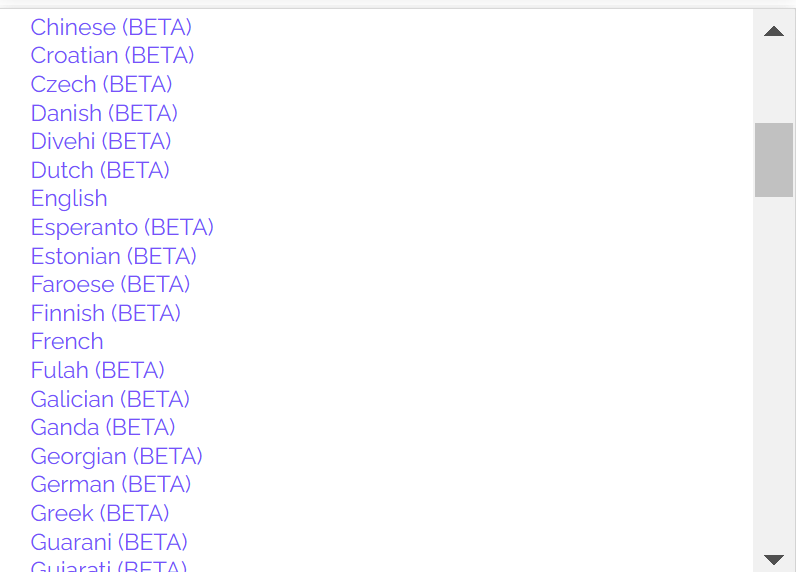Viewport: 796px width, 572px height.
Task: Select Fulah (BETA) language
Action: click(97, 370)
